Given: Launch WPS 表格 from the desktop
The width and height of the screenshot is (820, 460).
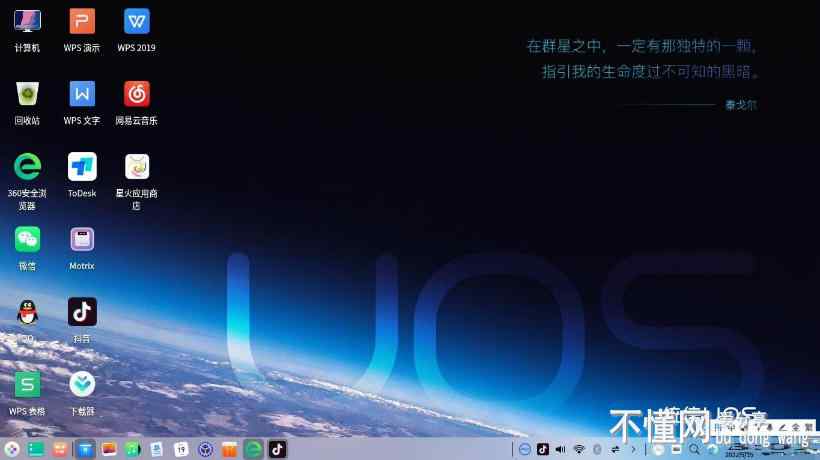Looking at the screenshot, I should coord(27,385).
